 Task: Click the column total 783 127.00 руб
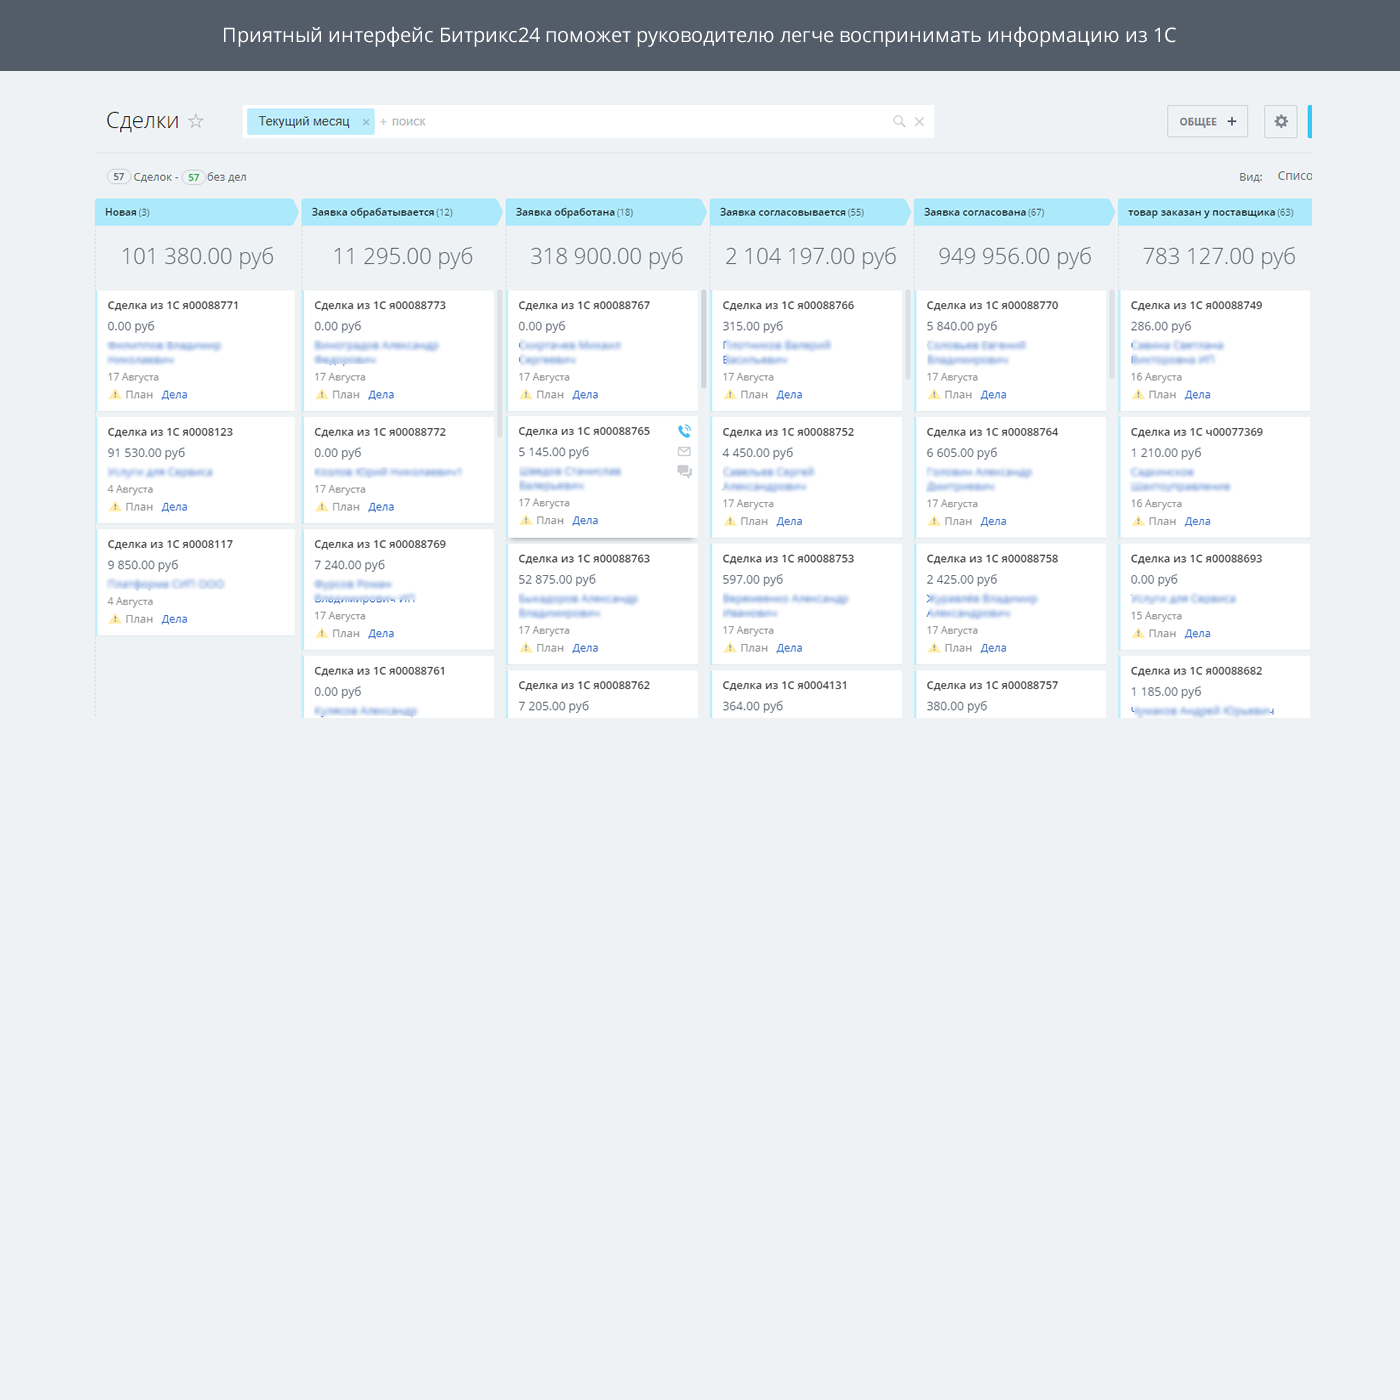pyautogui.click(x=1219, y=256)
